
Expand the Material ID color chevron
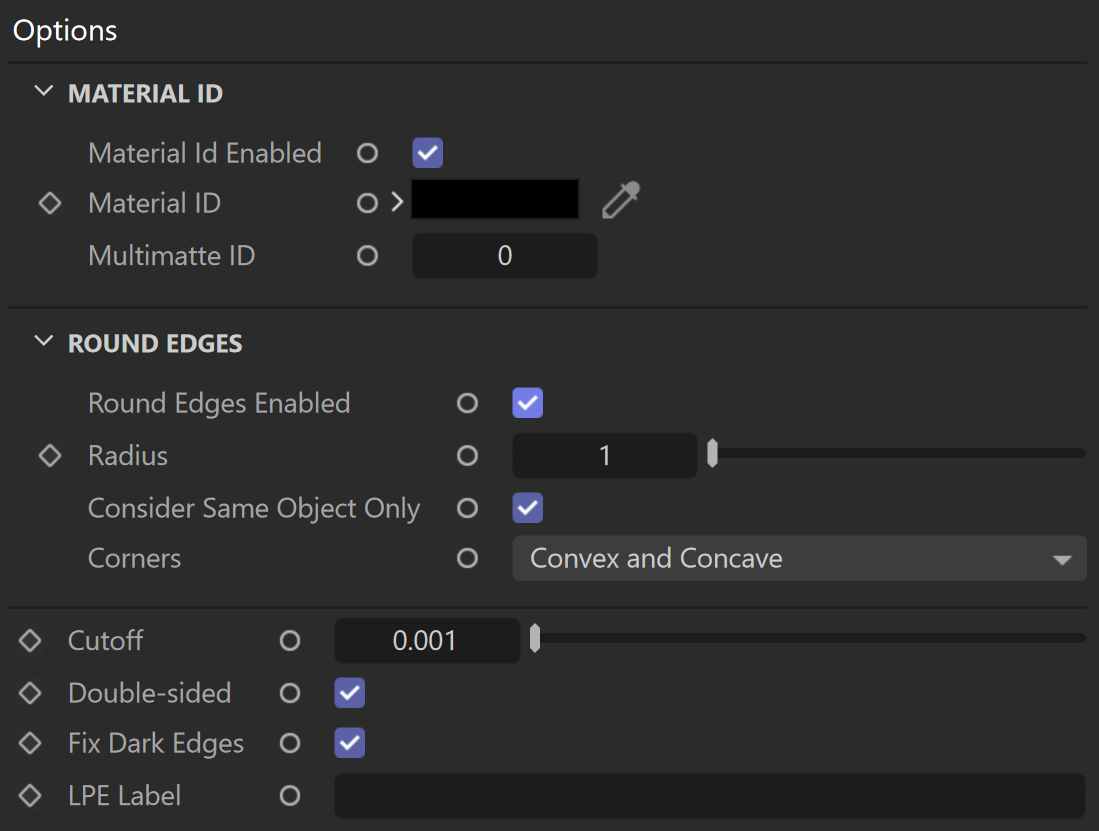tap(397, 202)
